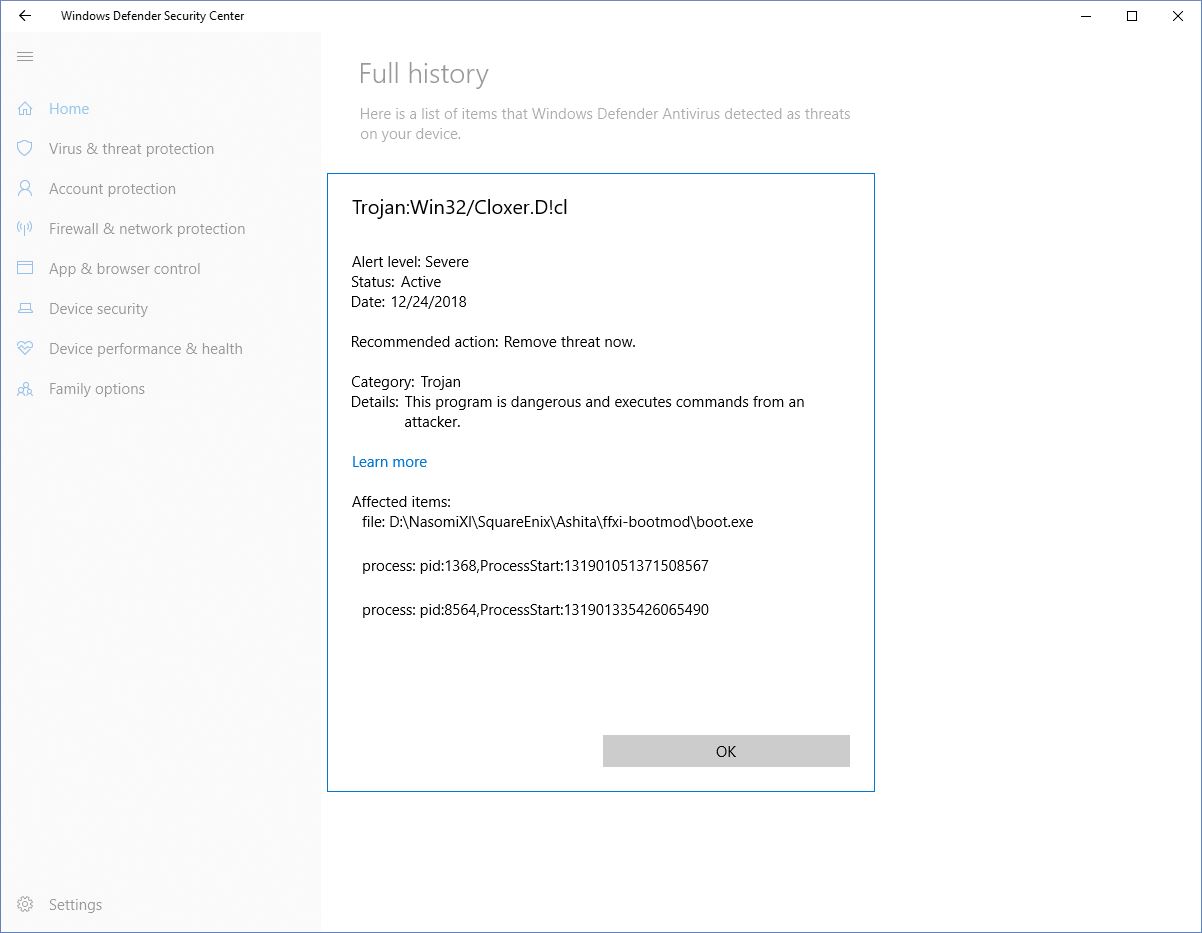This screenshot has width=1202, height=933.
Task: Open Firewall & network protection section
Action: click(147, 229)
